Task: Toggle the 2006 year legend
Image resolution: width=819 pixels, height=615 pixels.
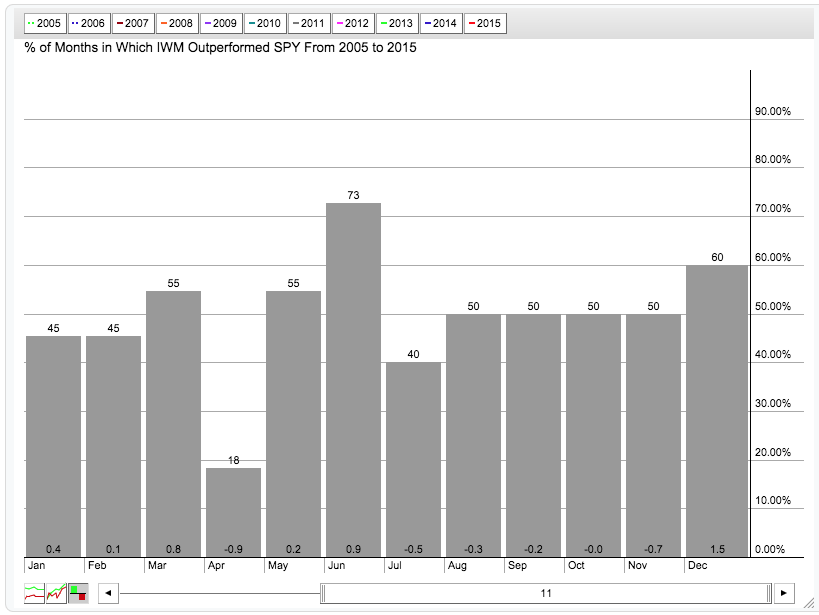Action: tap(89, 24)
